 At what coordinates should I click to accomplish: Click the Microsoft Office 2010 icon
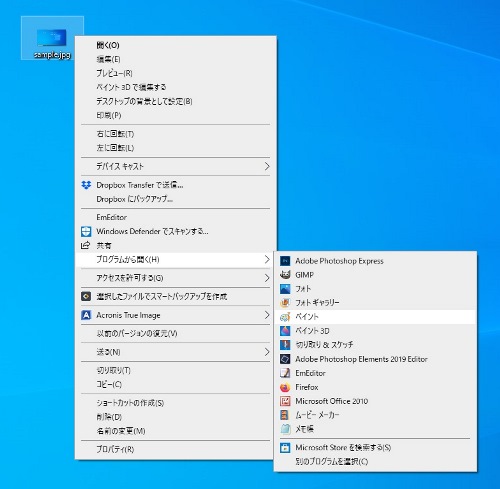click(285, 401)
